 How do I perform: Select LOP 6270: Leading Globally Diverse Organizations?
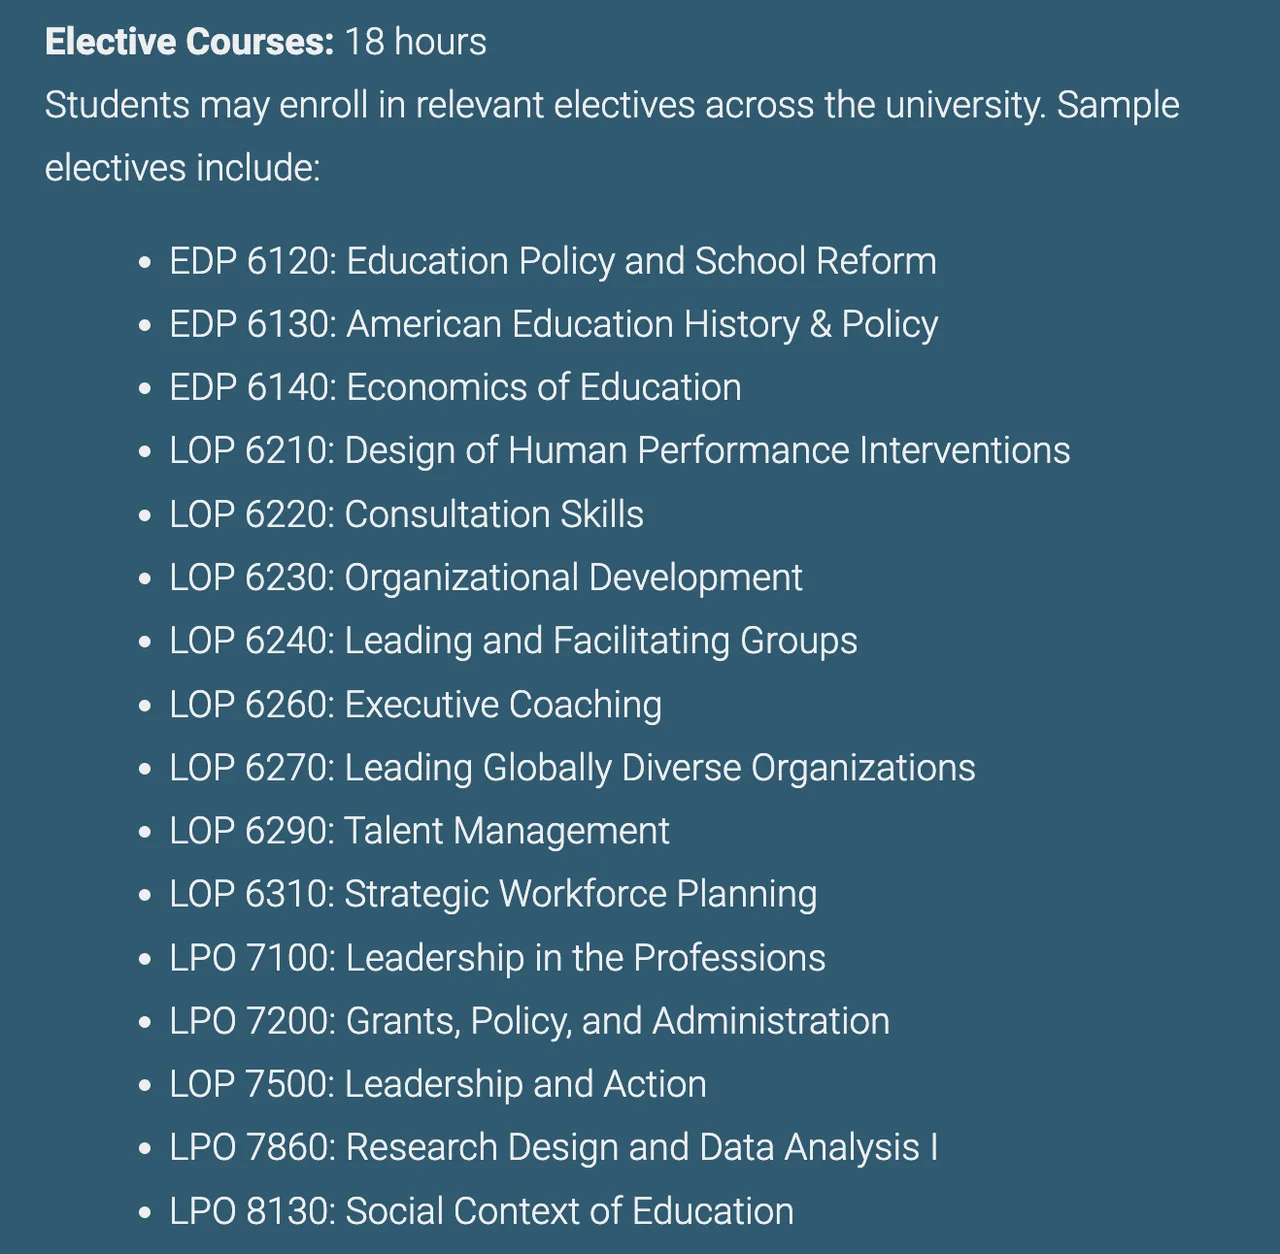click(x=572, y=767)
